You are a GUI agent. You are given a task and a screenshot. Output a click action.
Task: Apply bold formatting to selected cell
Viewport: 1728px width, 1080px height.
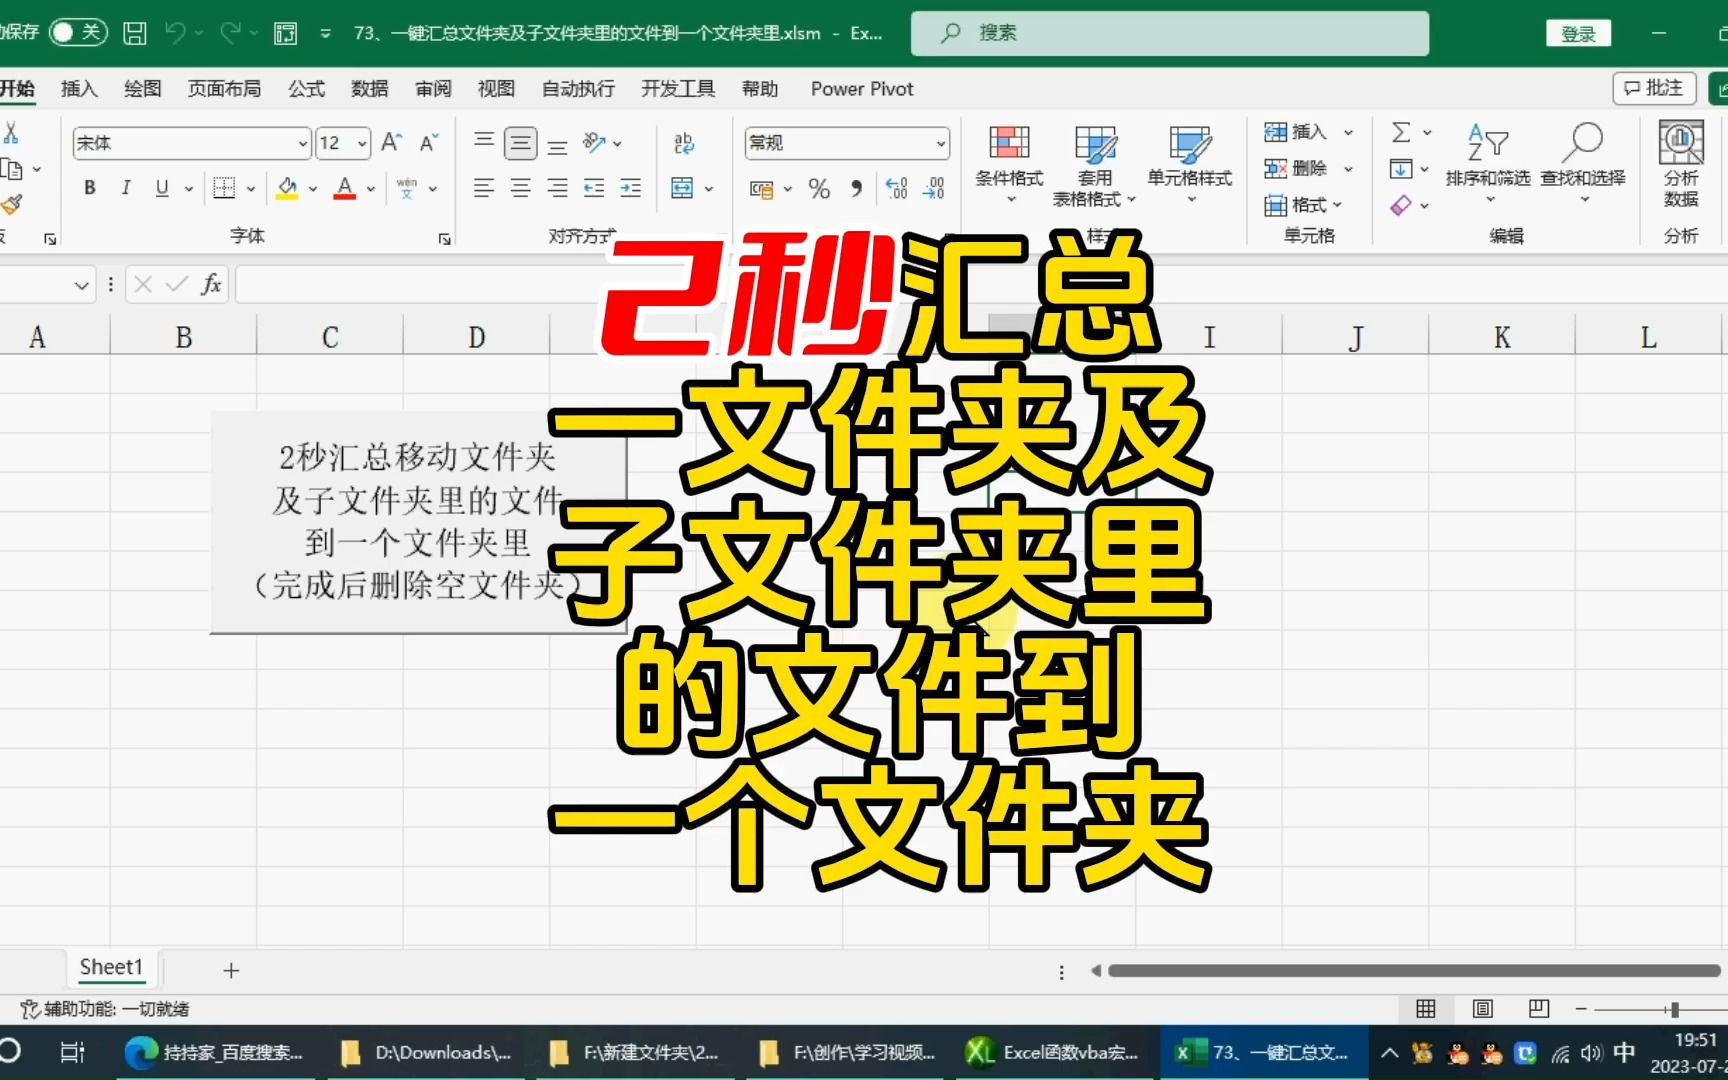[x=89, y=187]
